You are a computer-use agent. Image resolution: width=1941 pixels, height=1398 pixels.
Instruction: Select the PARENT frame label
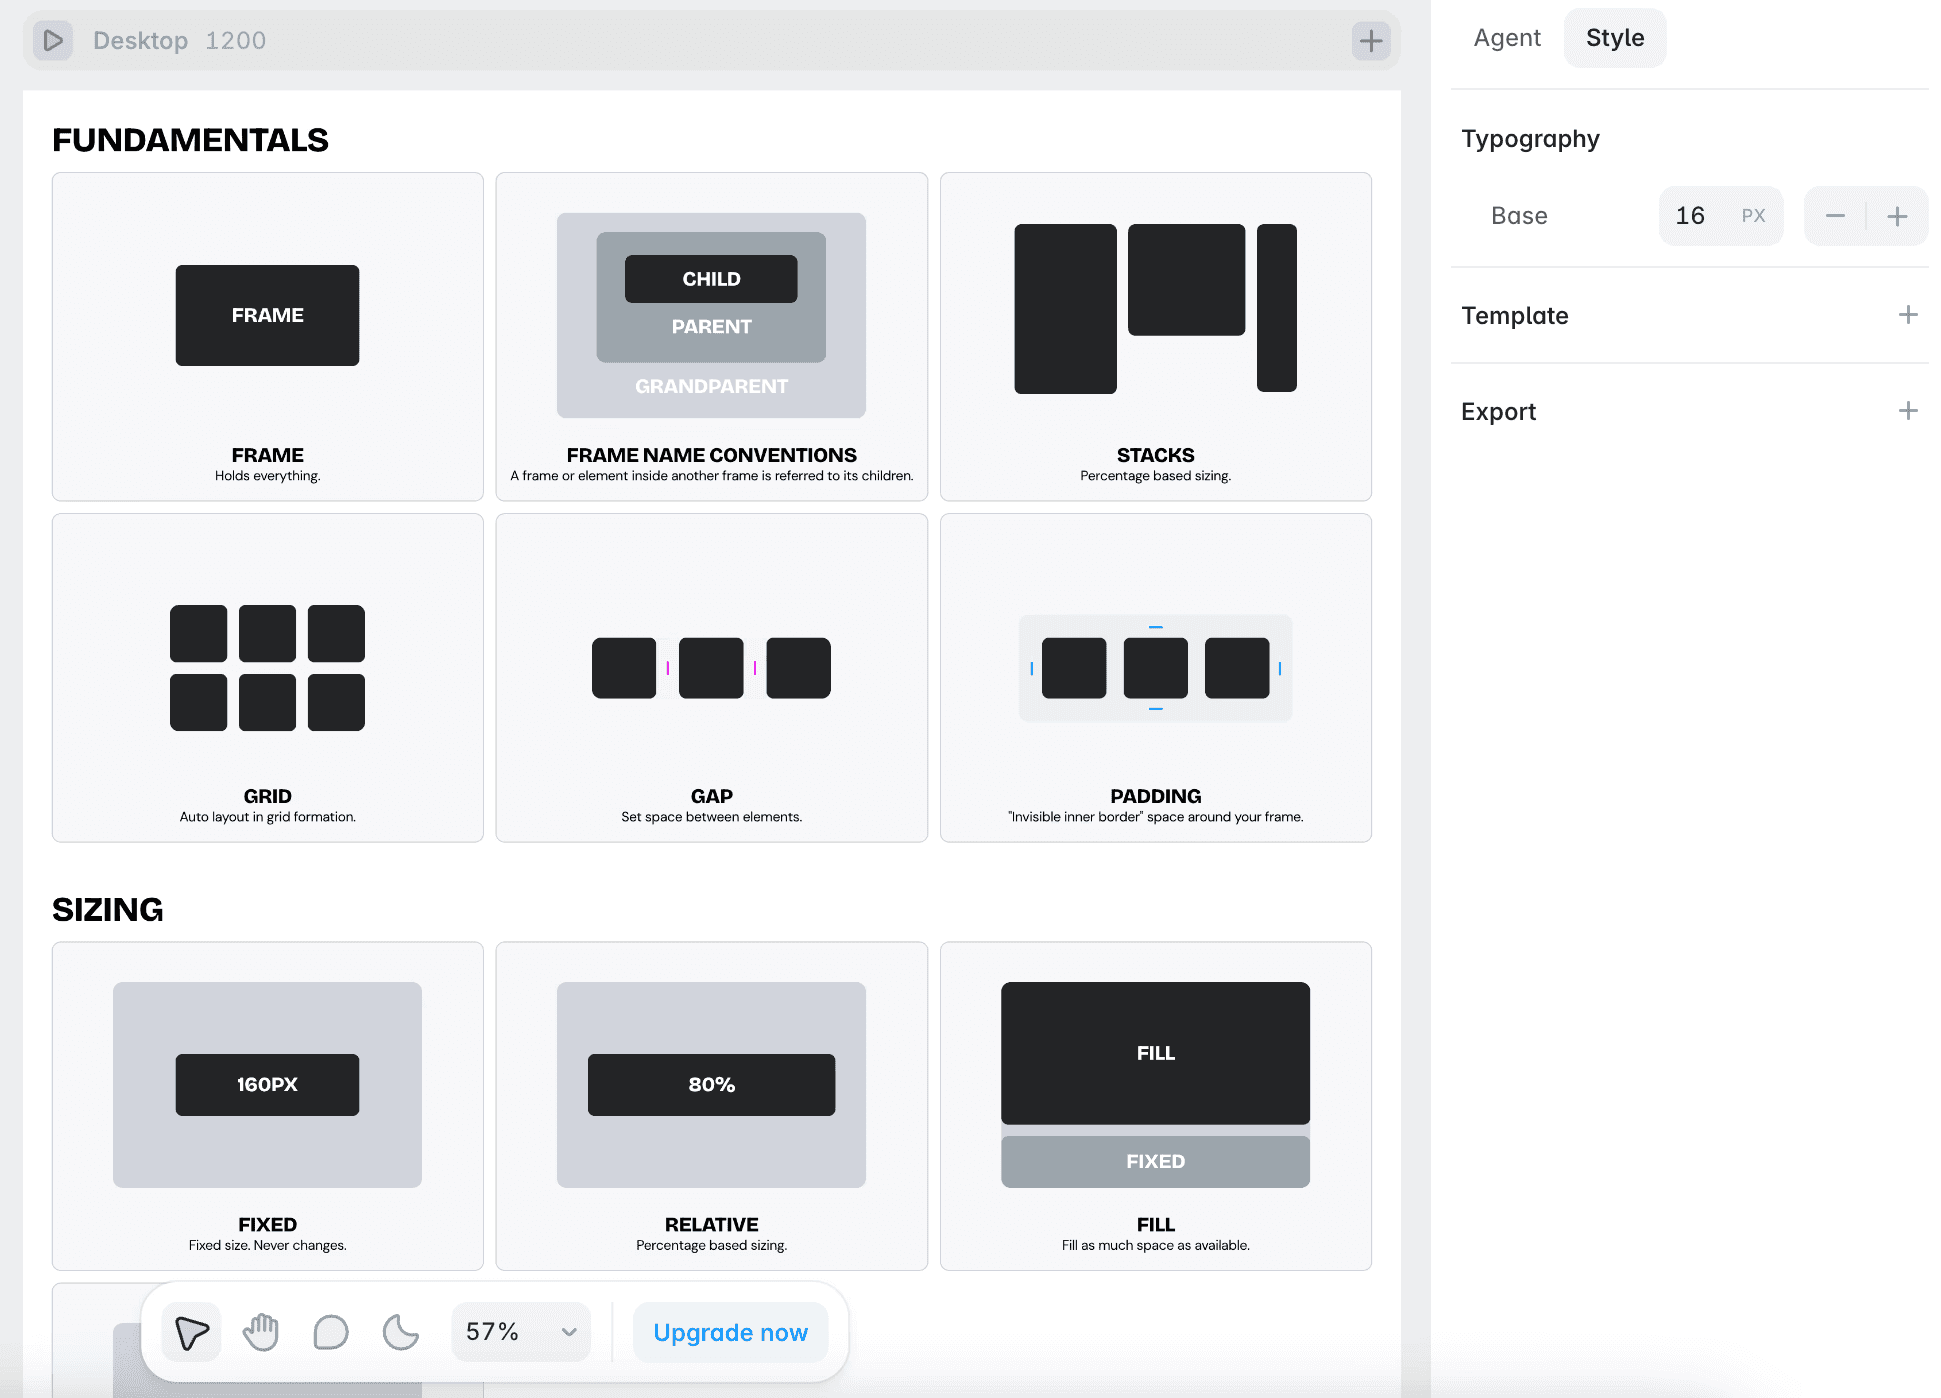coord(711,327)
